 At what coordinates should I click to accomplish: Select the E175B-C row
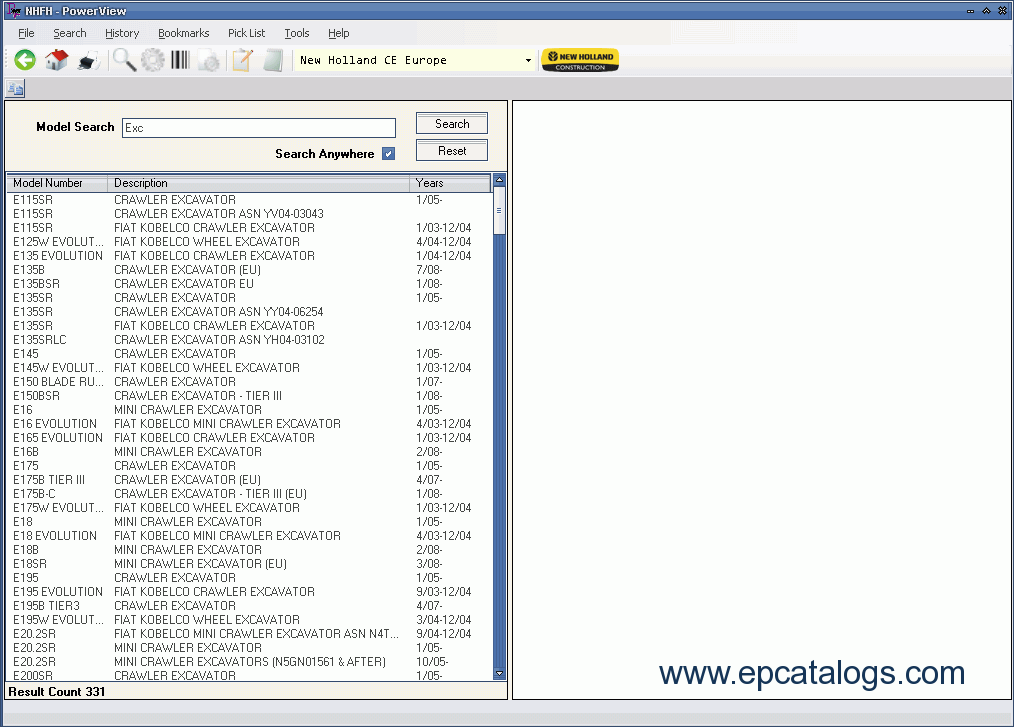coord(249,494)
